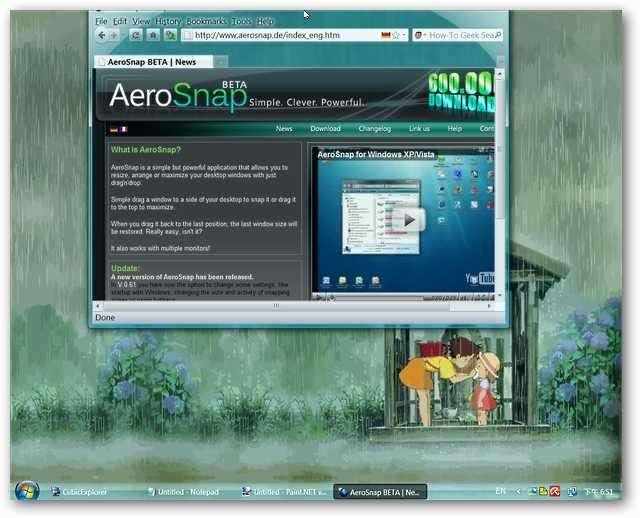Click the horizontal scrollbar left arrow

point(98,306)
